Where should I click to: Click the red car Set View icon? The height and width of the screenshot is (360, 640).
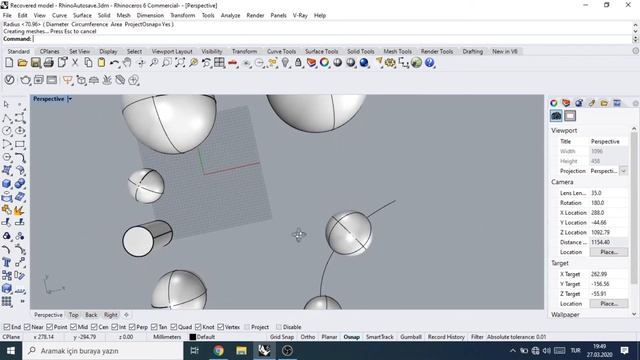pyautogui.click(x=233, y=62)
